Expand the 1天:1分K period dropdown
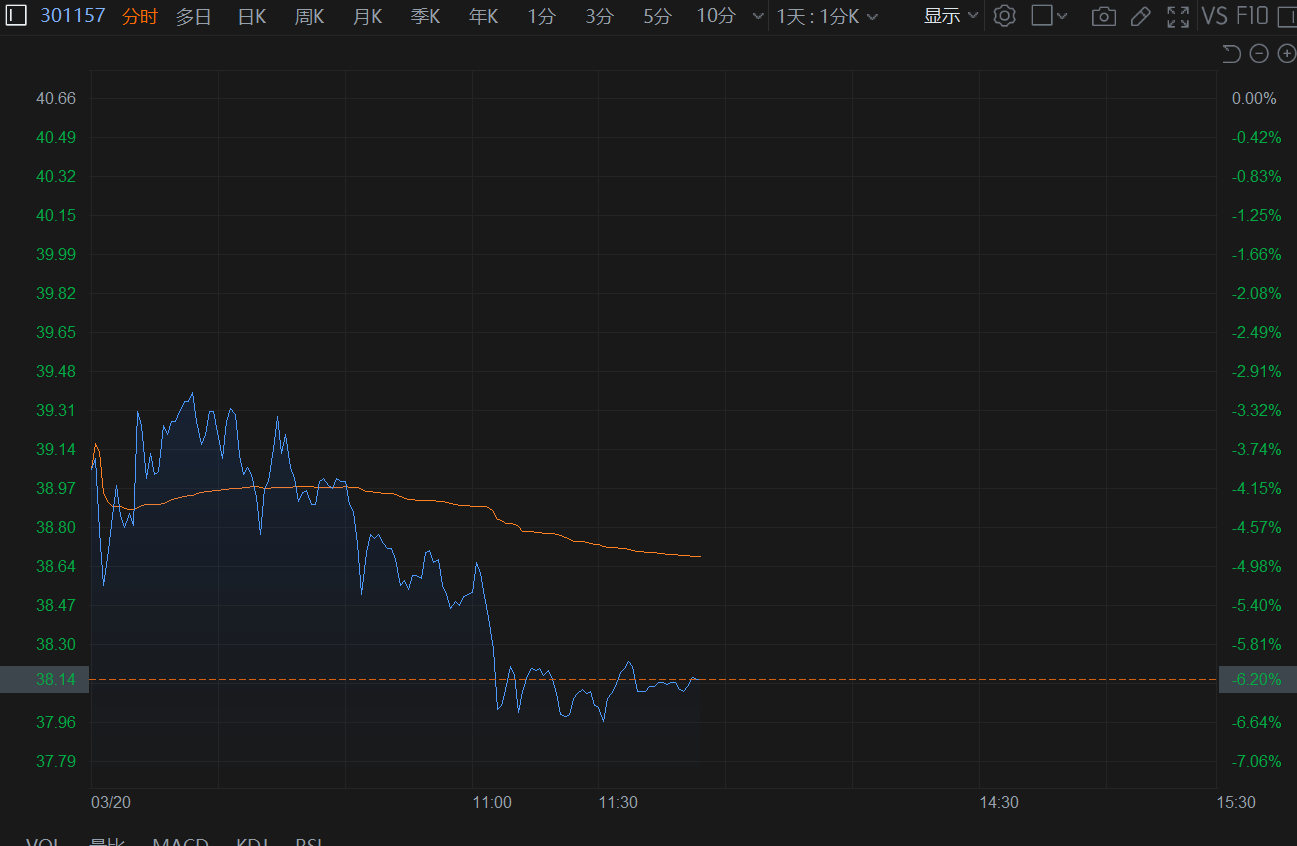This screenshot has width=1297, height=846. tap(827, 16)
